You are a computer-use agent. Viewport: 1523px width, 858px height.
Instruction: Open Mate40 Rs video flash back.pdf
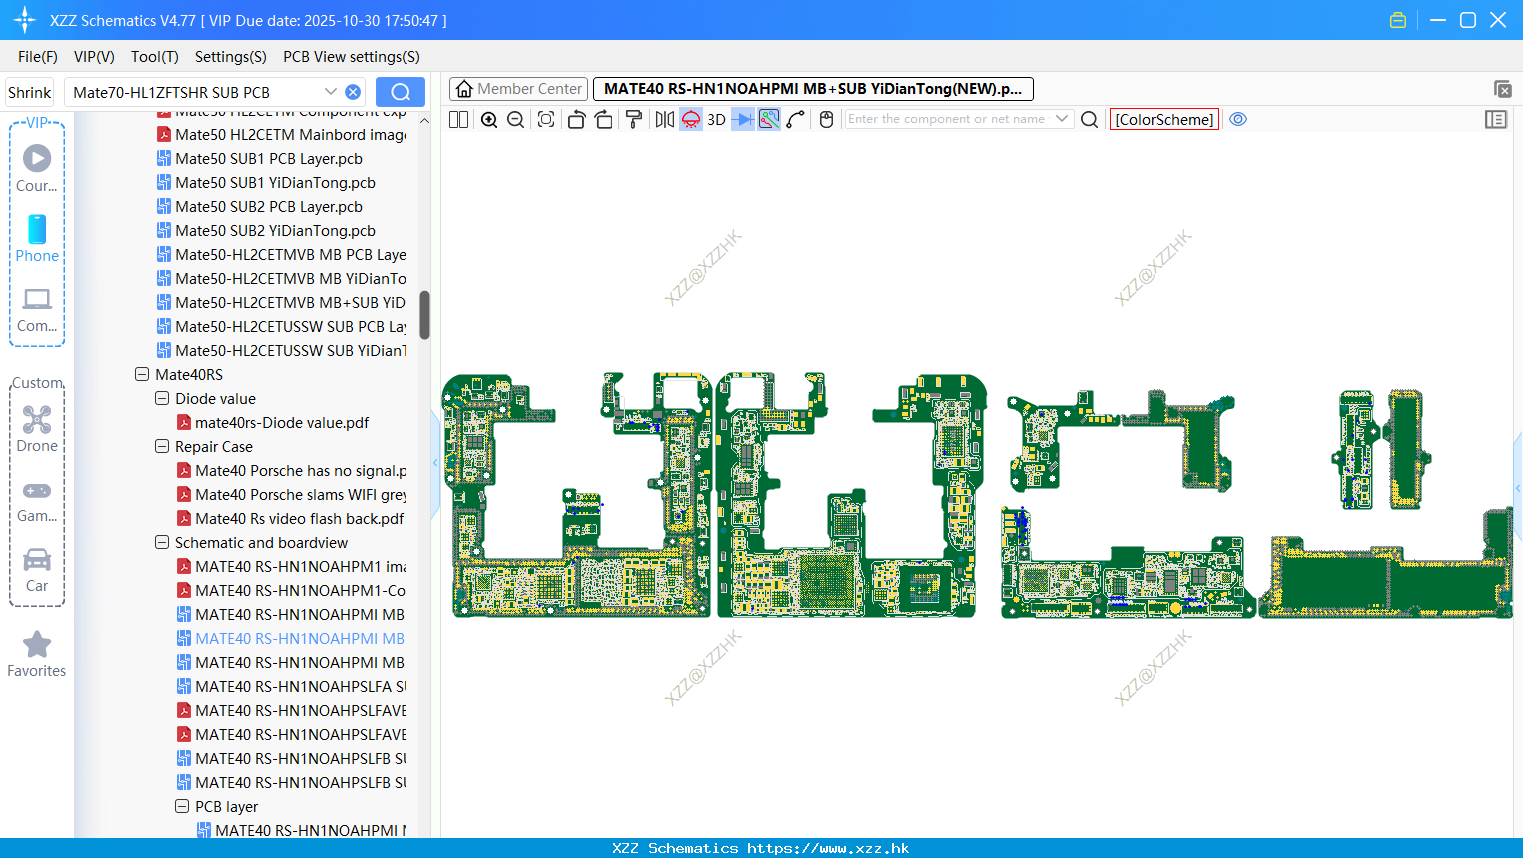(x=291, y=519)
